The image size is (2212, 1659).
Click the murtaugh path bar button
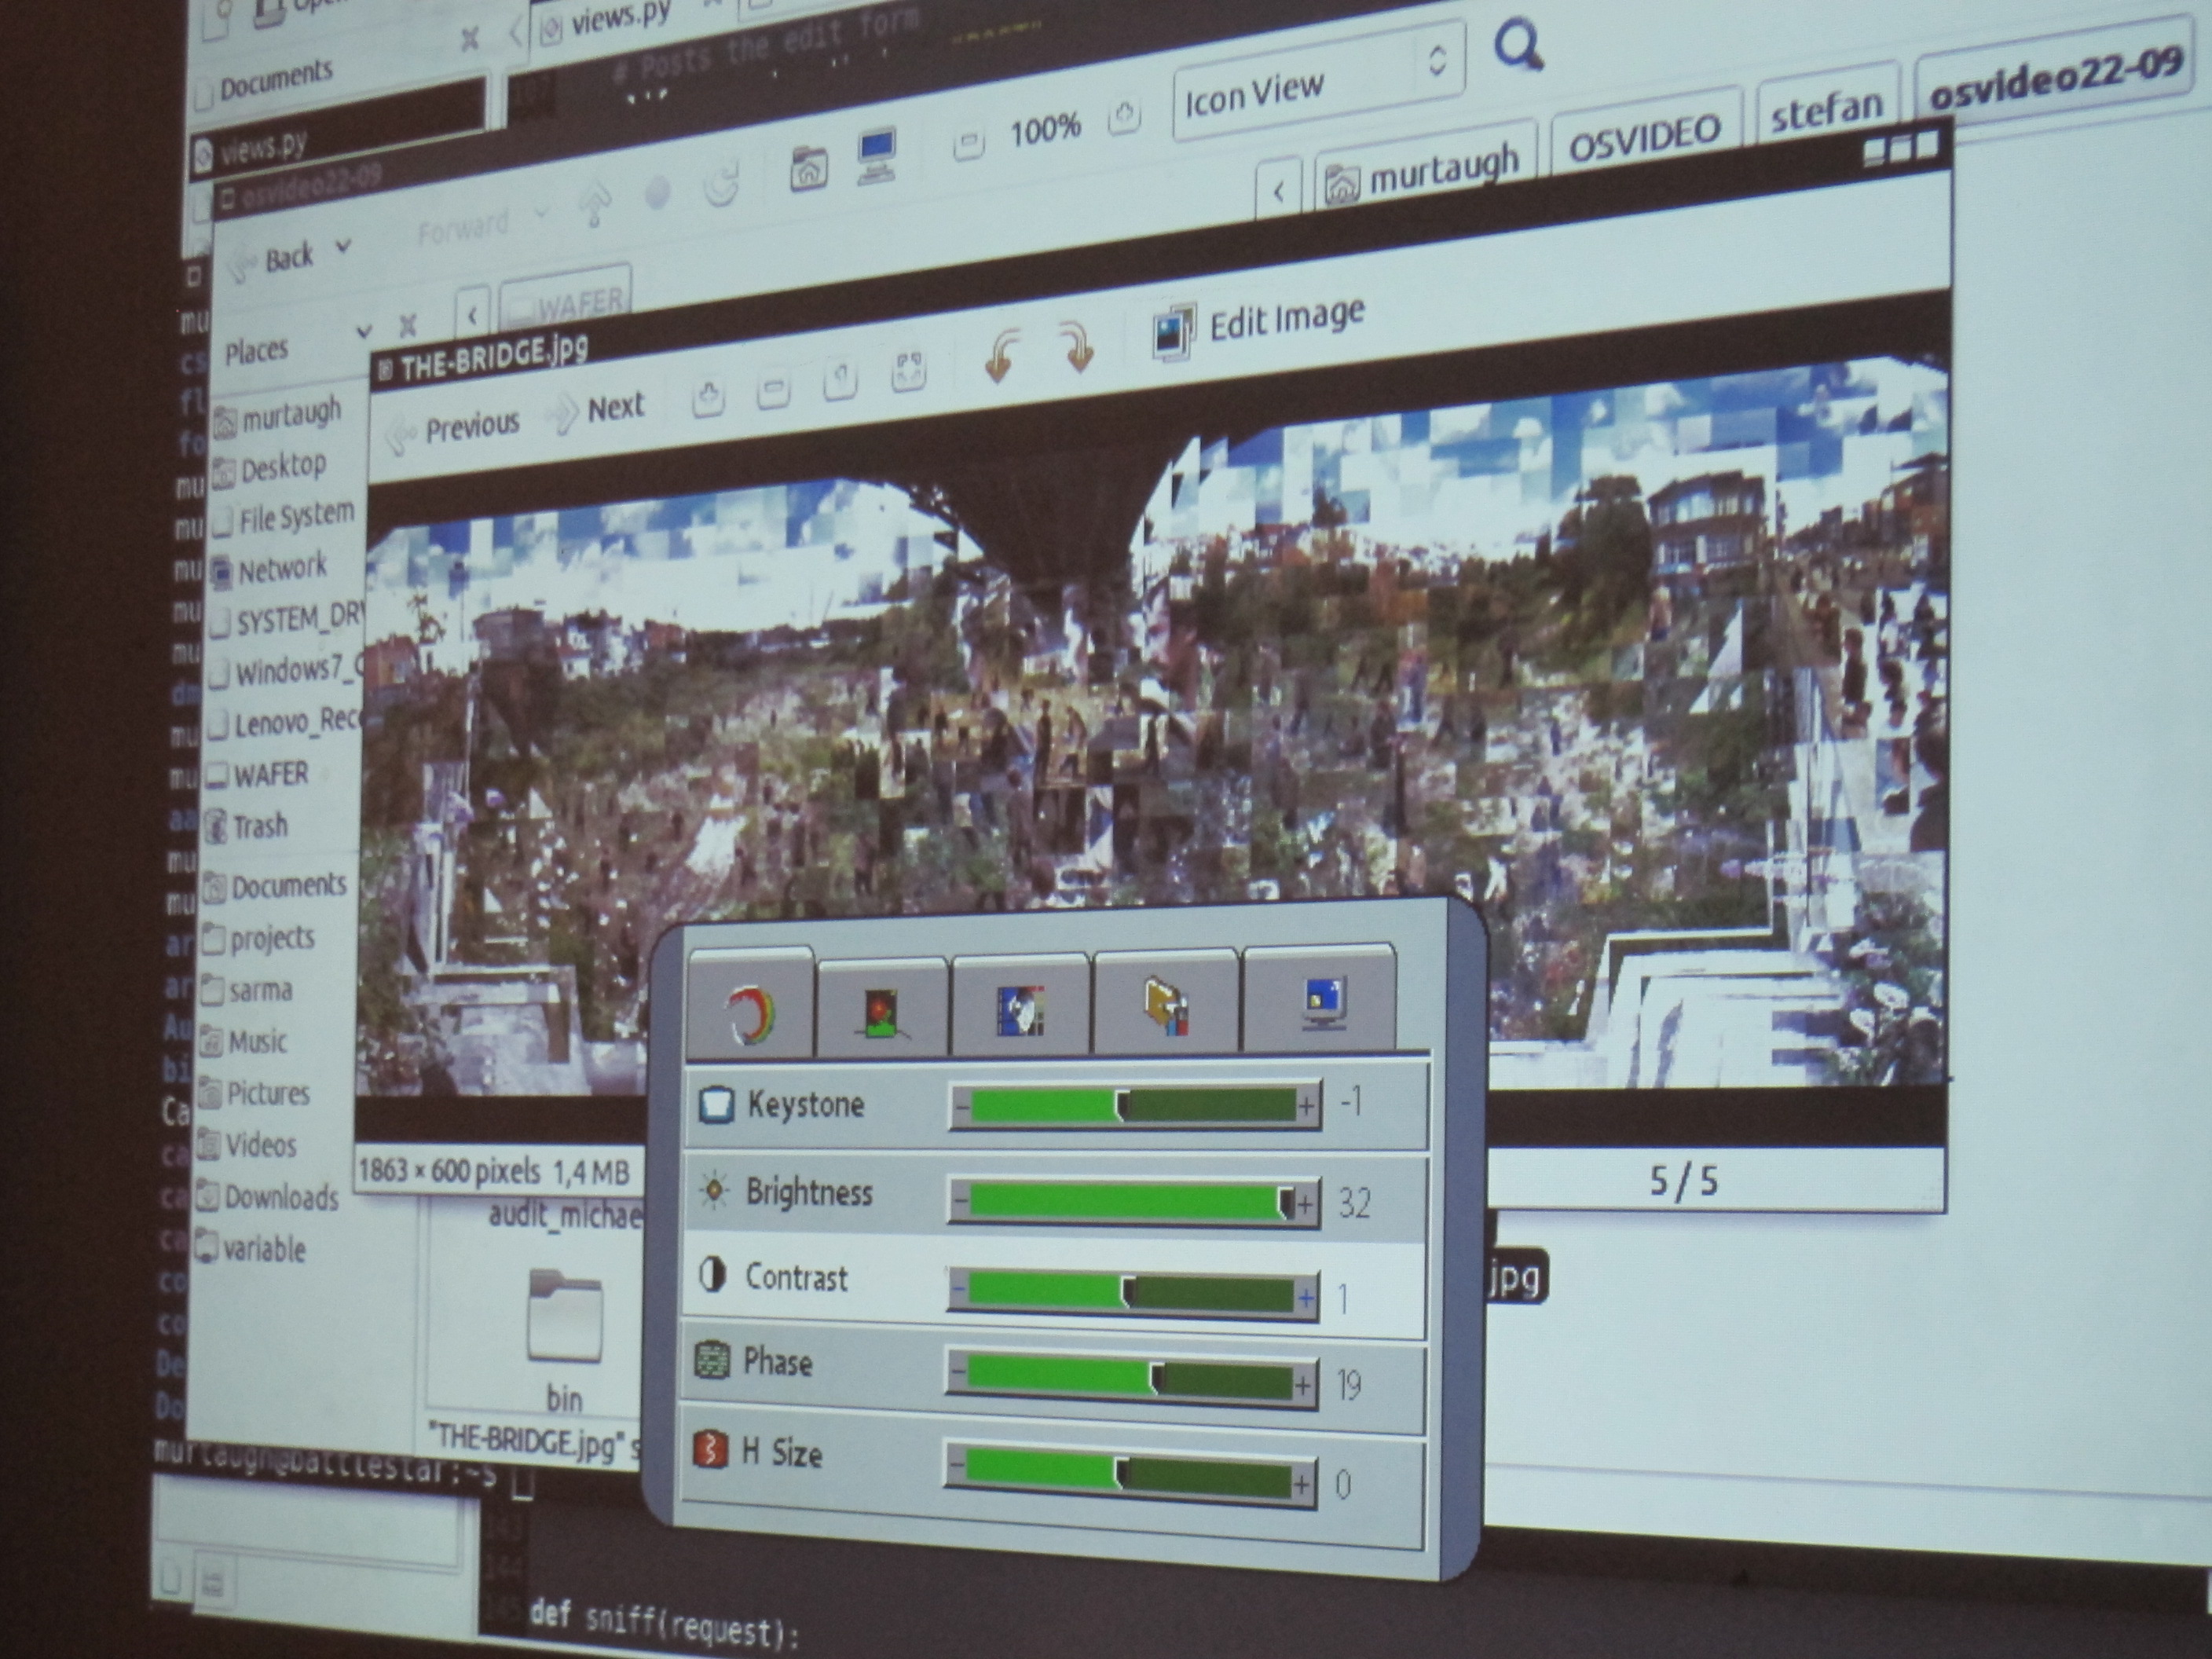pyautogui.click(x=1424, y=171)
